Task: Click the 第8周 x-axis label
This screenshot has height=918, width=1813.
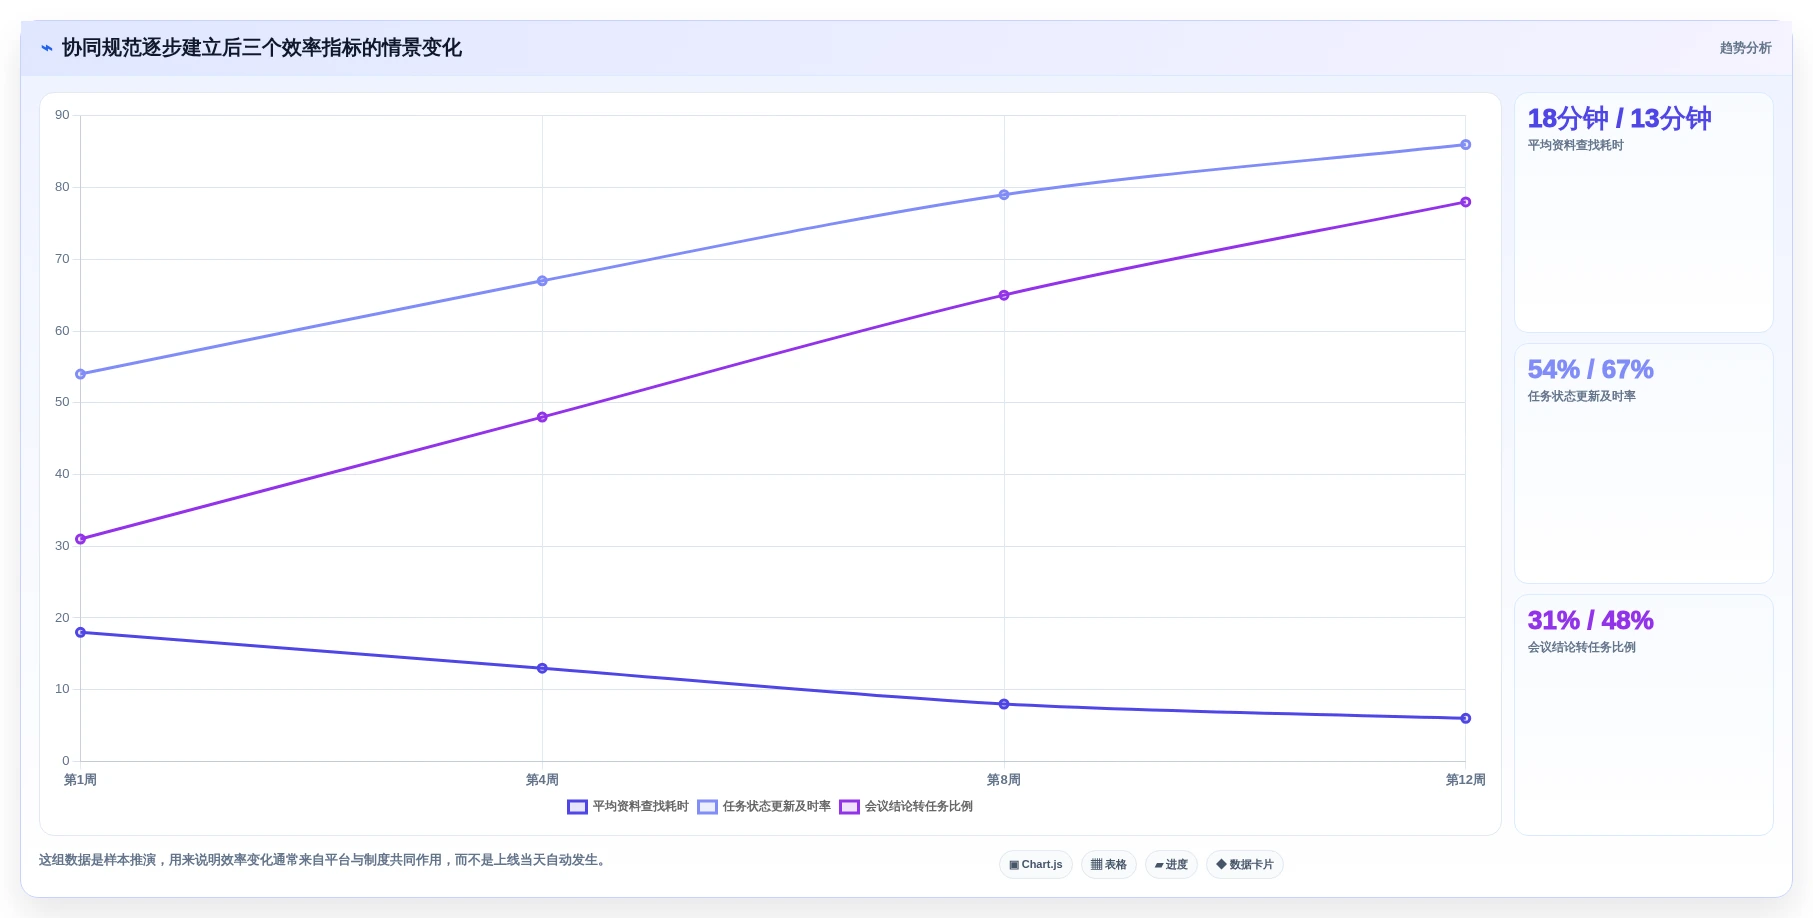Action: coord(1004,780)
